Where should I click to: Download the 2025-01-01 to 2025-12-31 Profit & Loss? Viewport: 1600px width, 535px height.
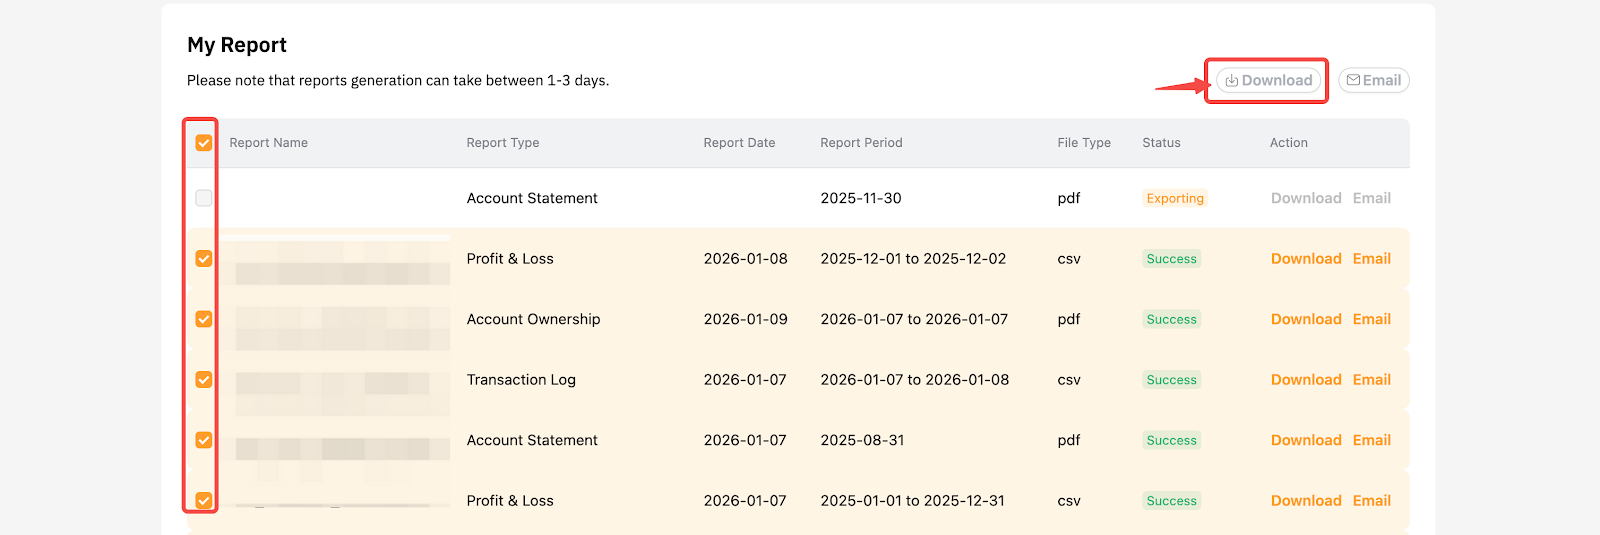point(1305,500)
